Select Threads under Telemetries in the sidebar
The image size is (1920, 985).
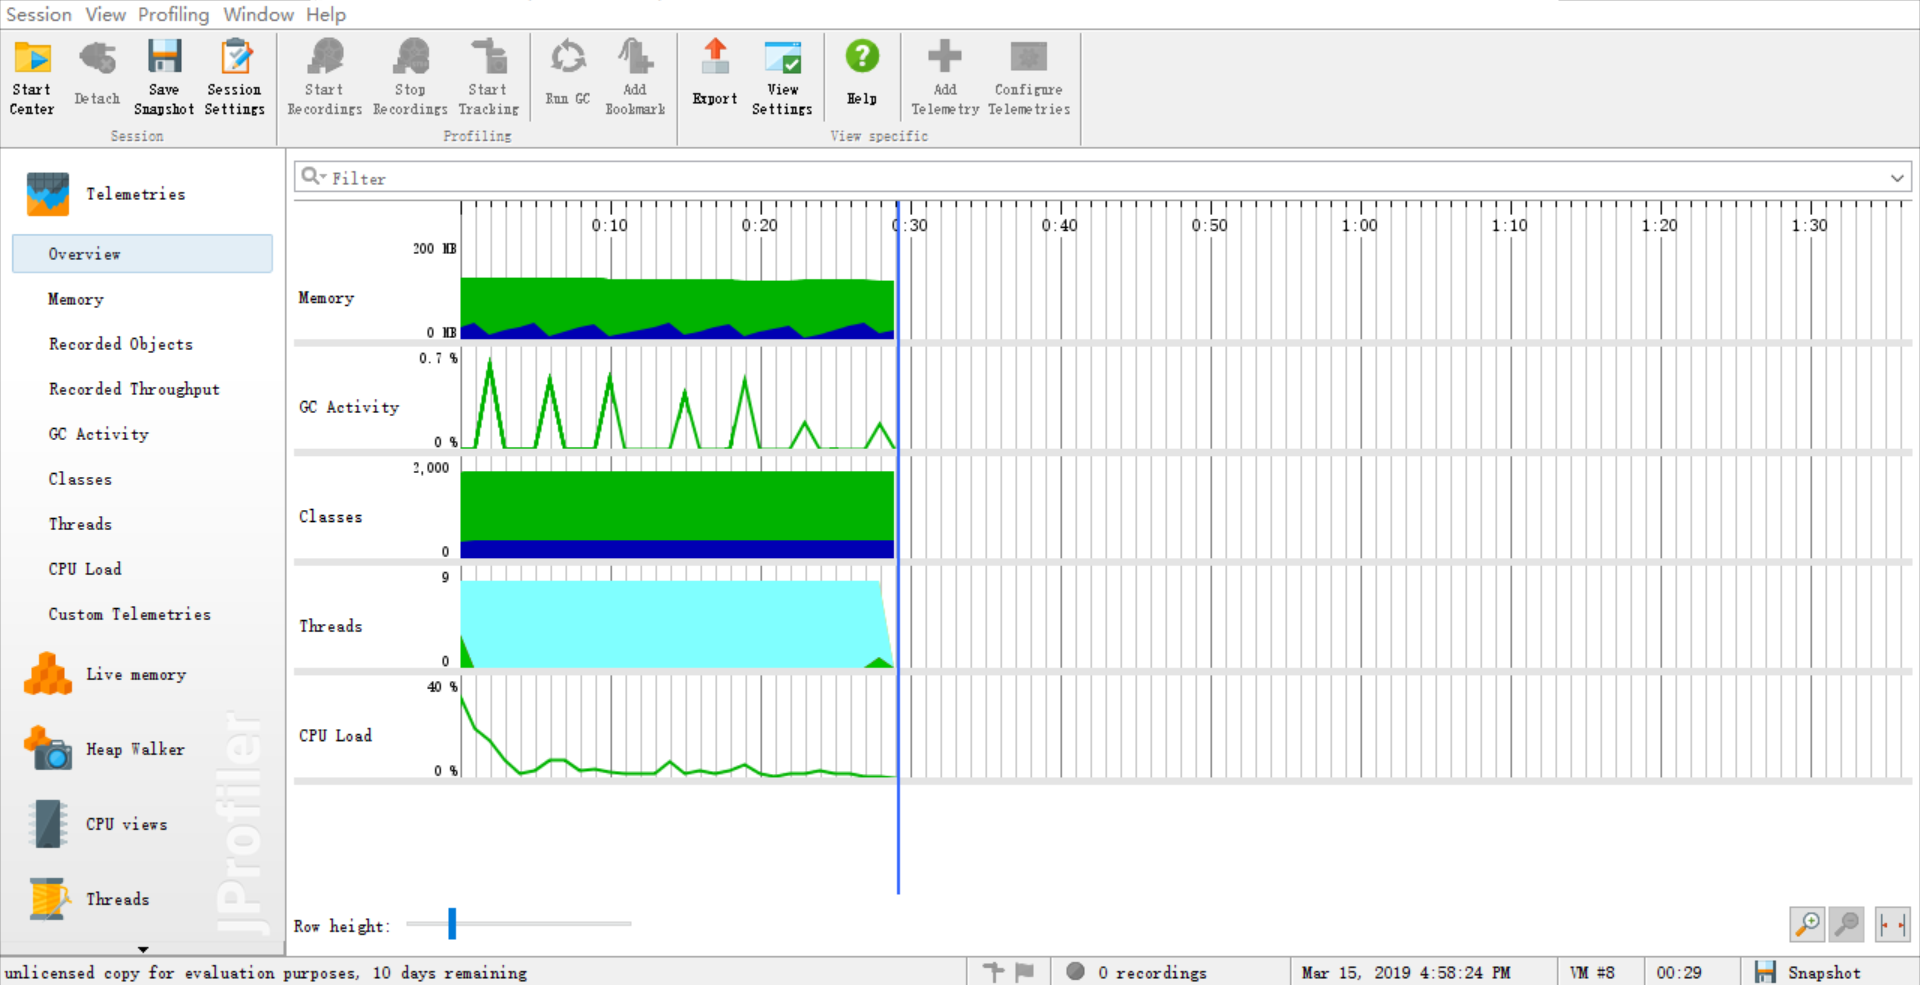pyautogui.click(x=80, y=524)
